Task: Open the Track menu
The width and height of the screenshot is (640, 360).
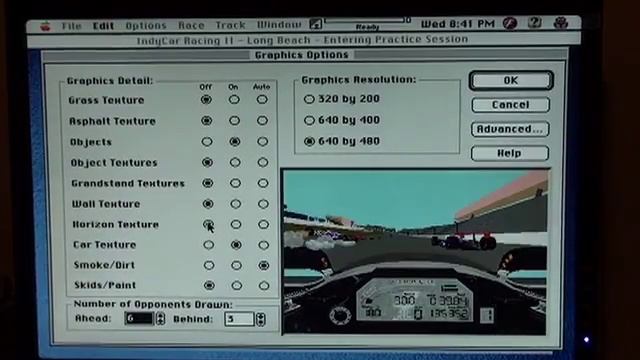Action: click(x=230, y=25)
